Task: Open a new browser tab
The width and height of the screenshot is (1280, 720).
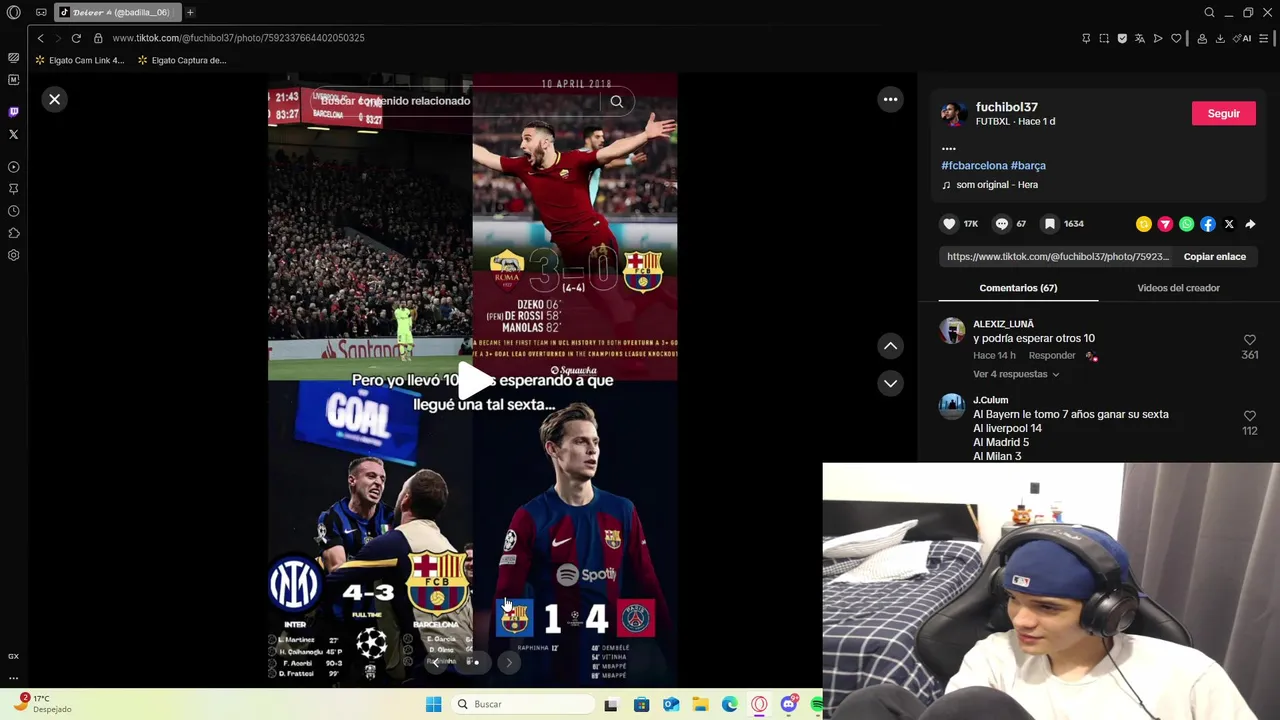Action: [190, 12]
